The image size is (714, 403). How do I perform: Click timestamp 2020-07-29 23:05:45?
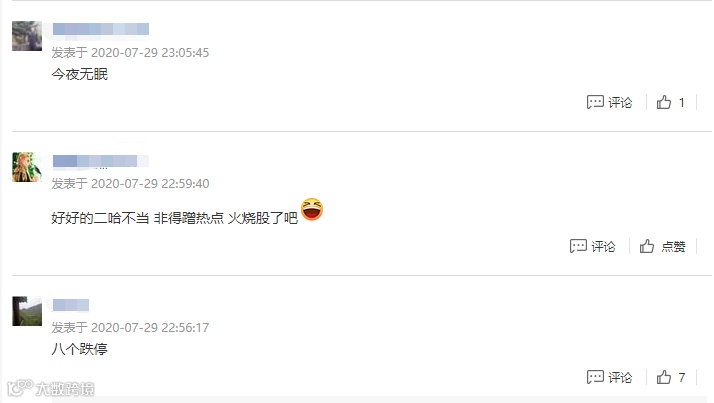(x=150, y=52)
